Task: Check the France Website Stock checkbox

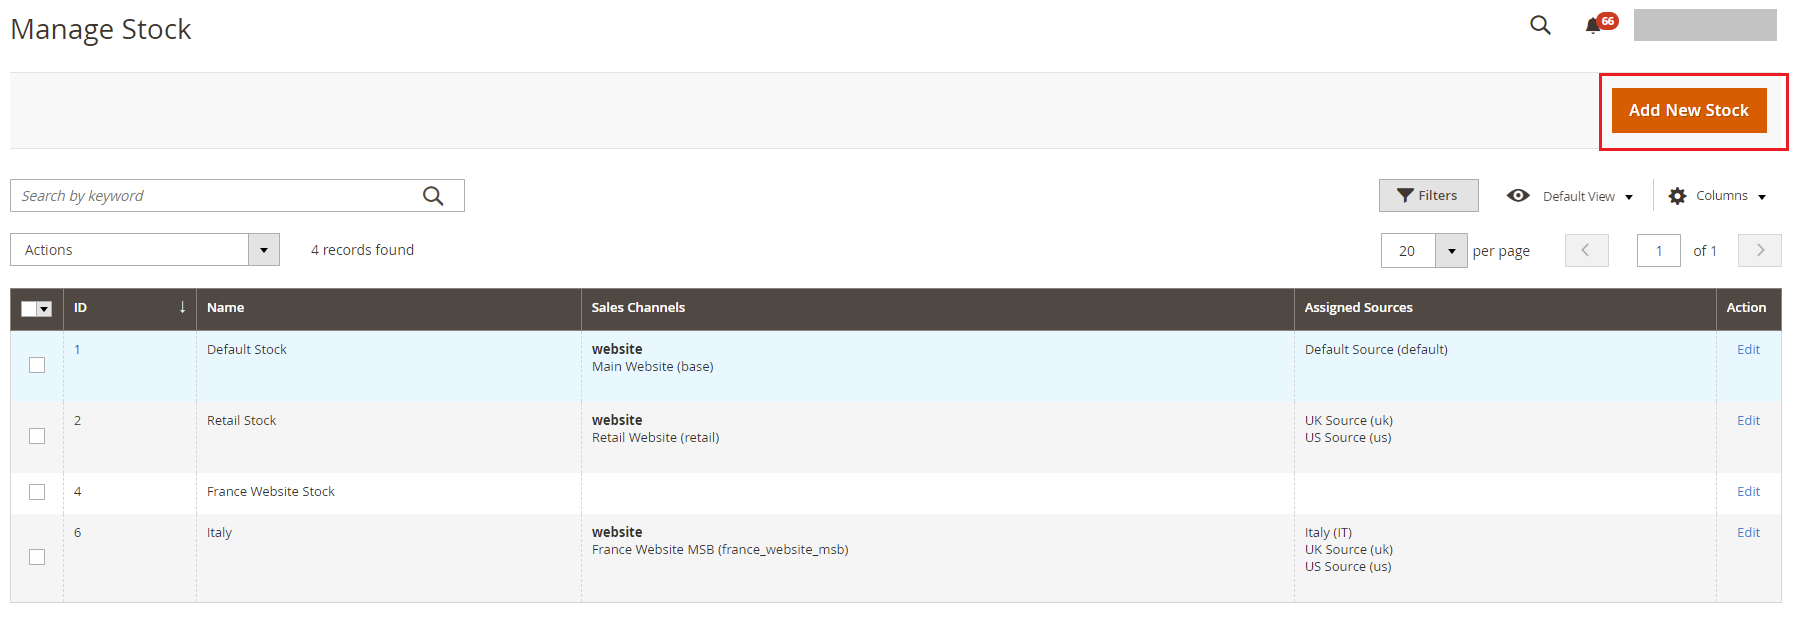Action: point(37,492)
